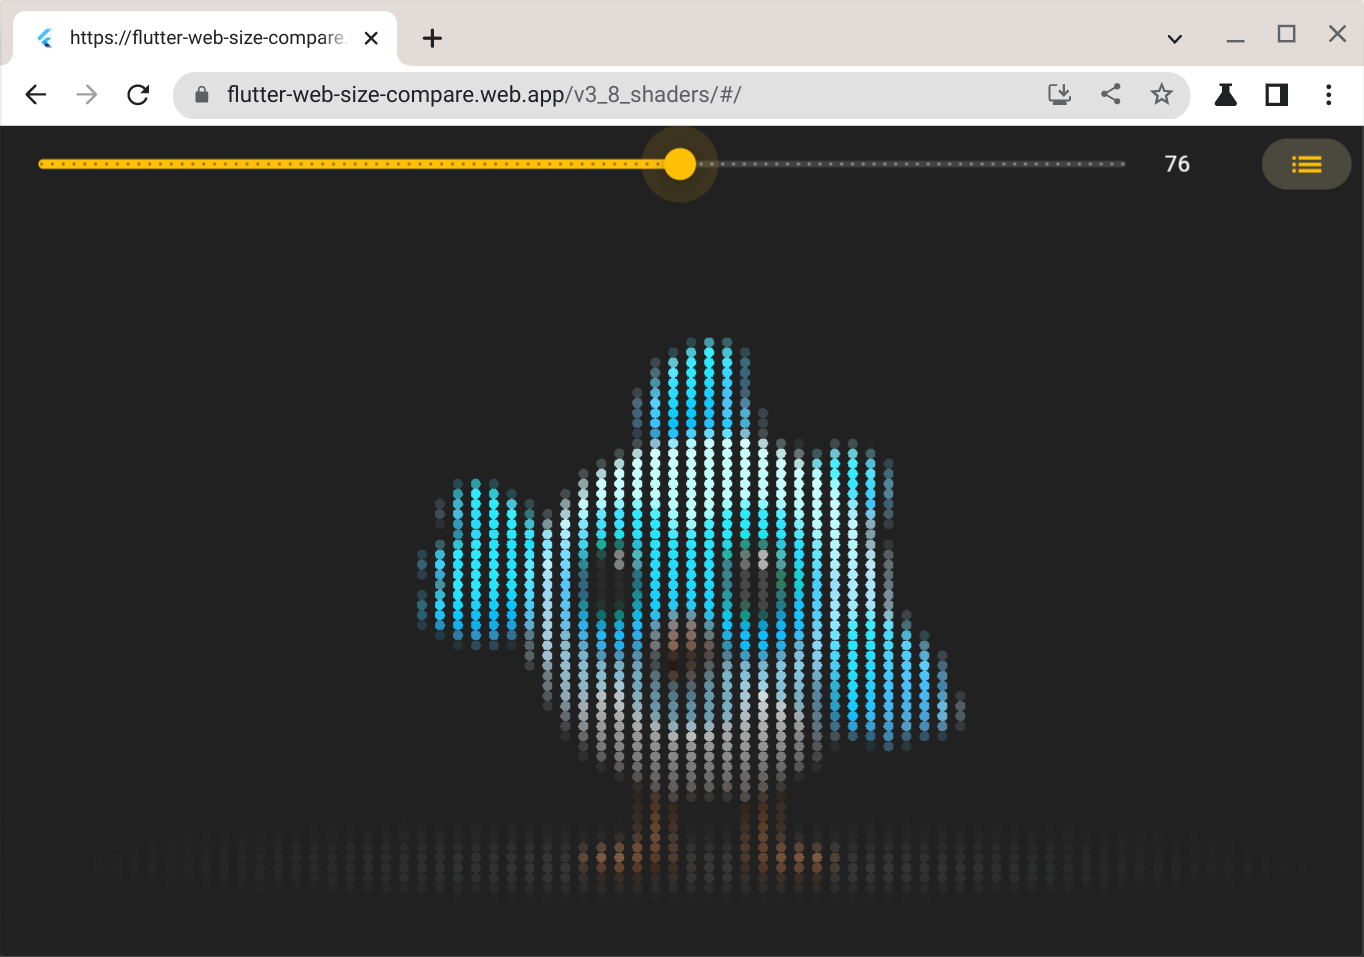
Task: Click the slider's yellow thumb handle
Action: tap(680, 164)
